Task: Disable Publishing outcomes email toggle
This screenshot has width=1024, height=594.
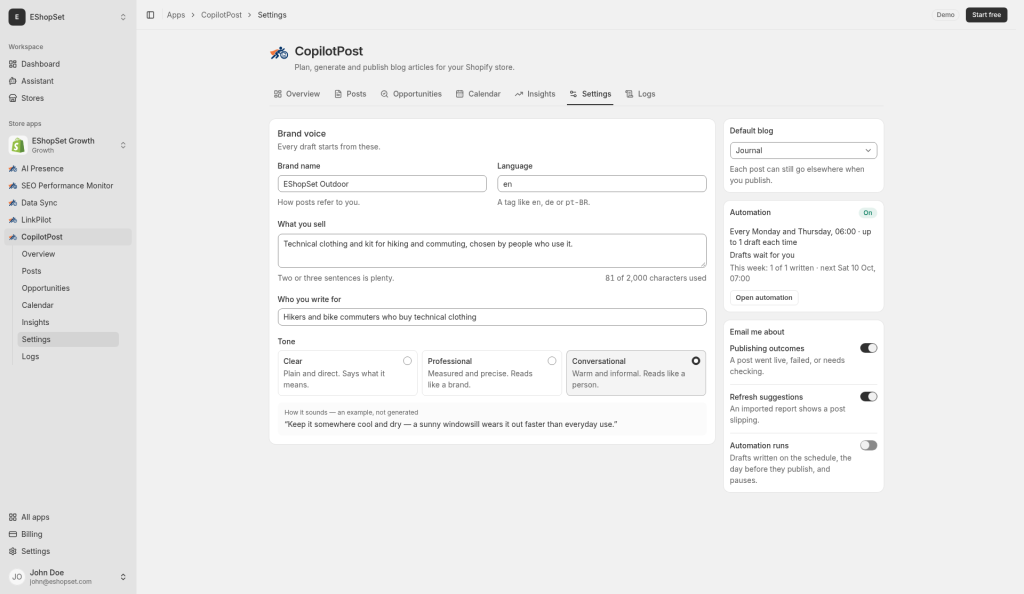Action: point(869,348)
